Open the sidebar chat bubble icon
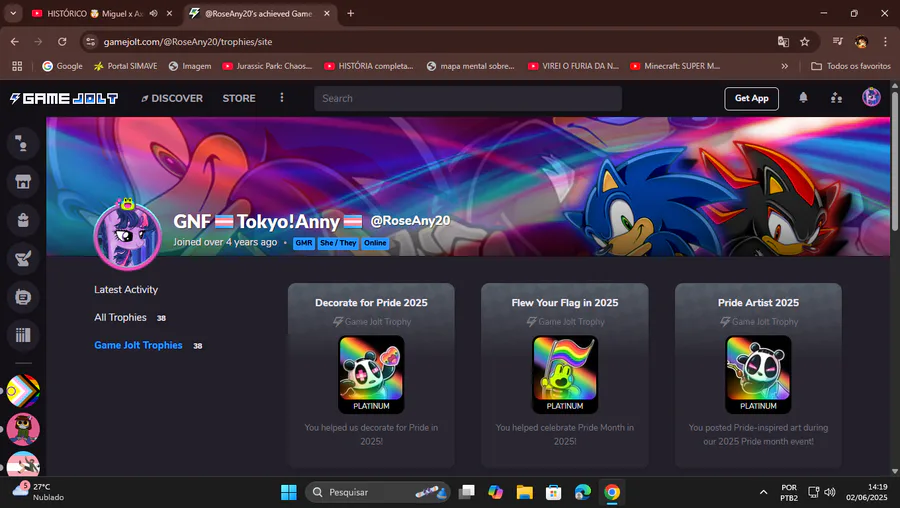The width and height of the screenshot is (900, 508). (23, 297)
